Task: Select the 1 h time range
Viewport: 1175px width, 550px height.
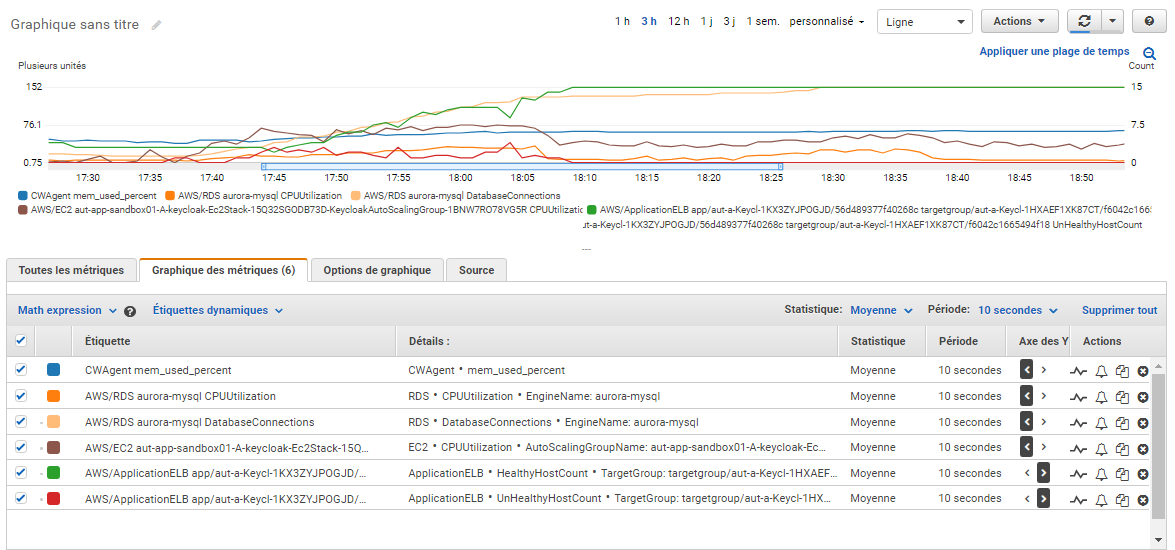Action: click(x=622, y=22)
